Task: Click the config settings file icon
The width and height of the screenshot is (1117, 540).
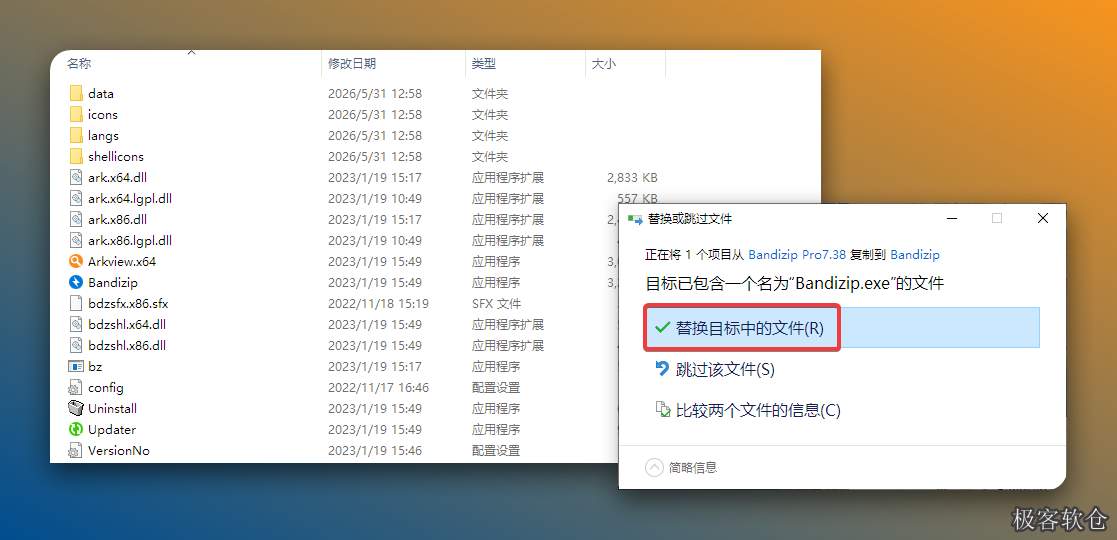Action: click(76, 388)
